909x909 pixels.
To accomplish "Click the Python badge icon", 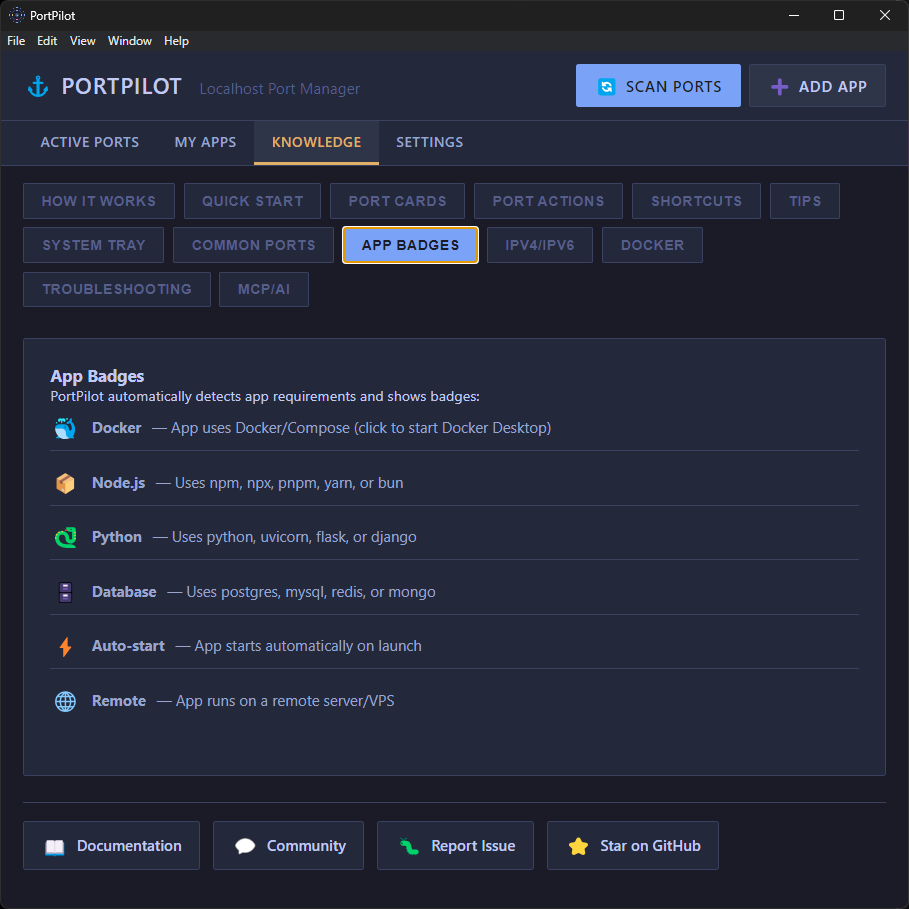I will point(65,537).
